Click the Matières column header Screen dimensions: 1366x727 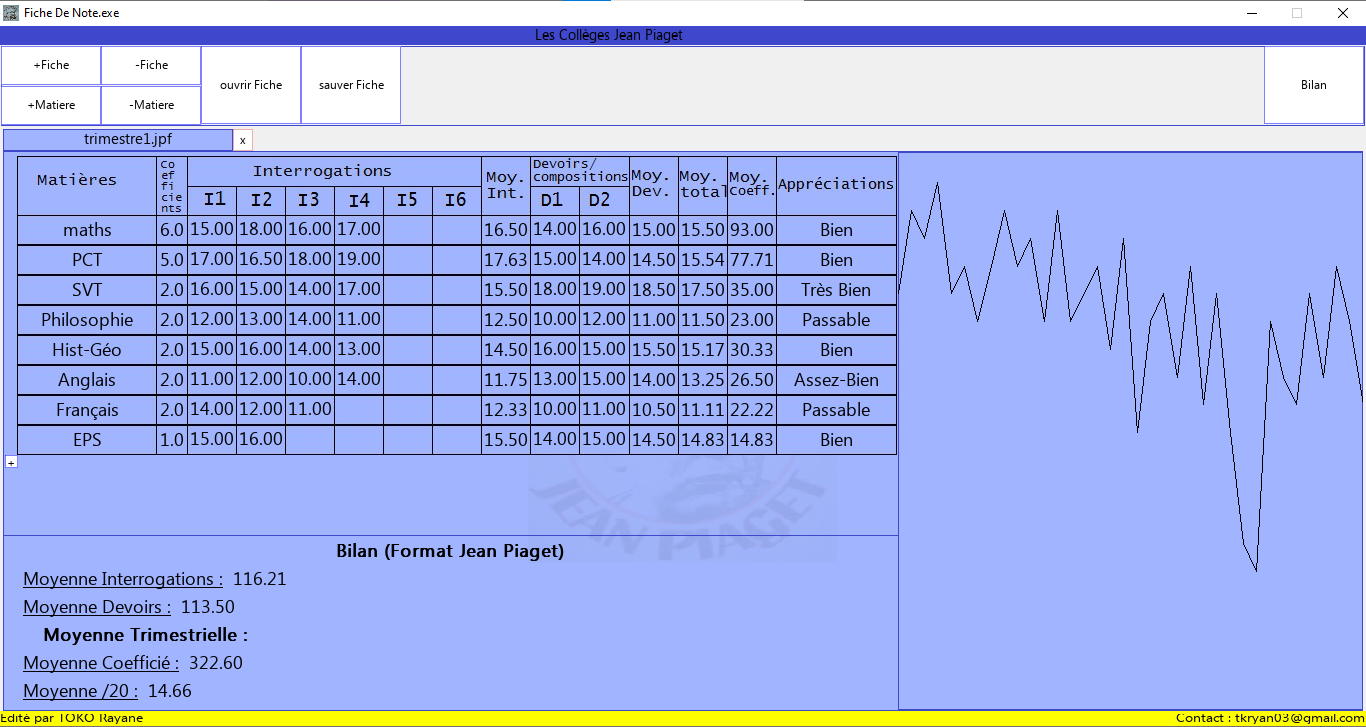point(87,185)
